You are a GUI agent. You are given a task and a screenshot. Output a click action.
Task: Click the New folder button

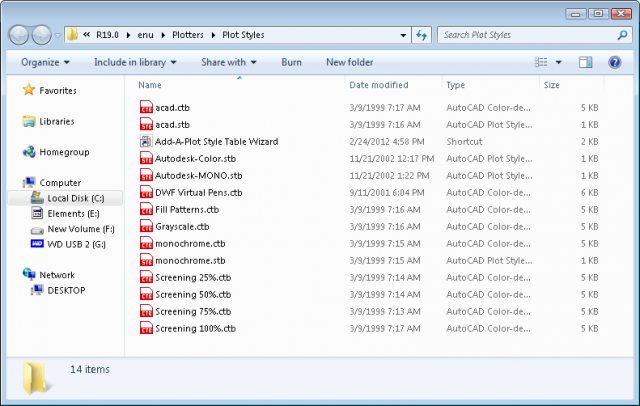pyautogui.click(x=349, y=62)
